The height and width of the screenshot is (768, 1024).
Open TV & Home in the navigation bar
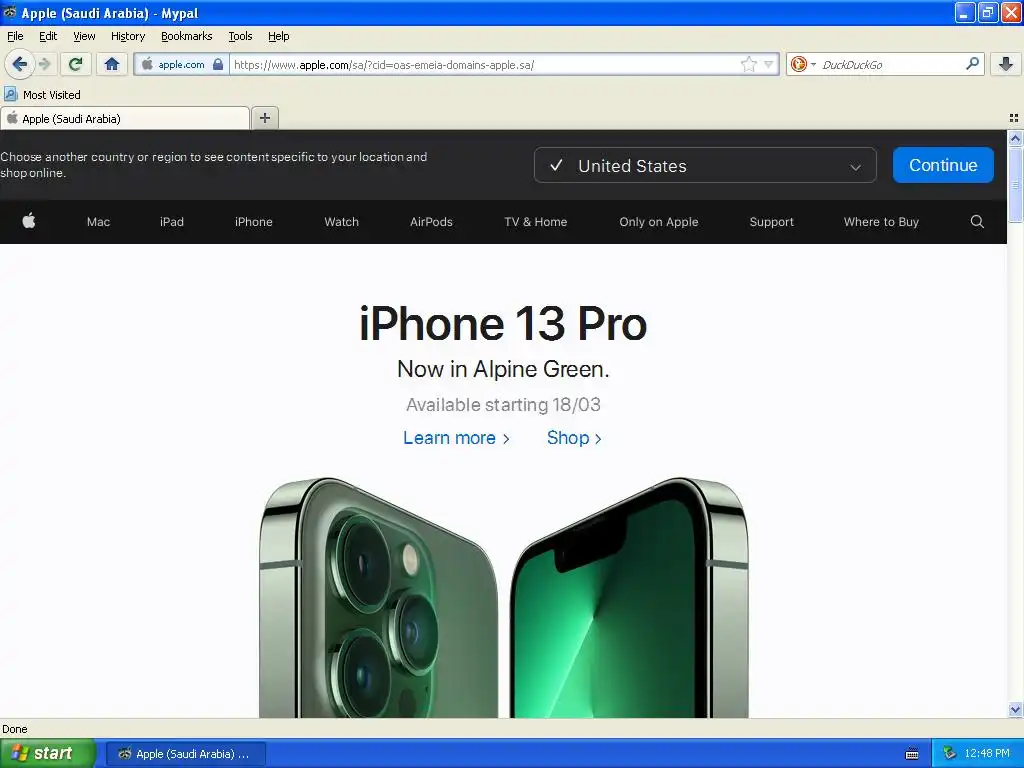click(536, 222)
